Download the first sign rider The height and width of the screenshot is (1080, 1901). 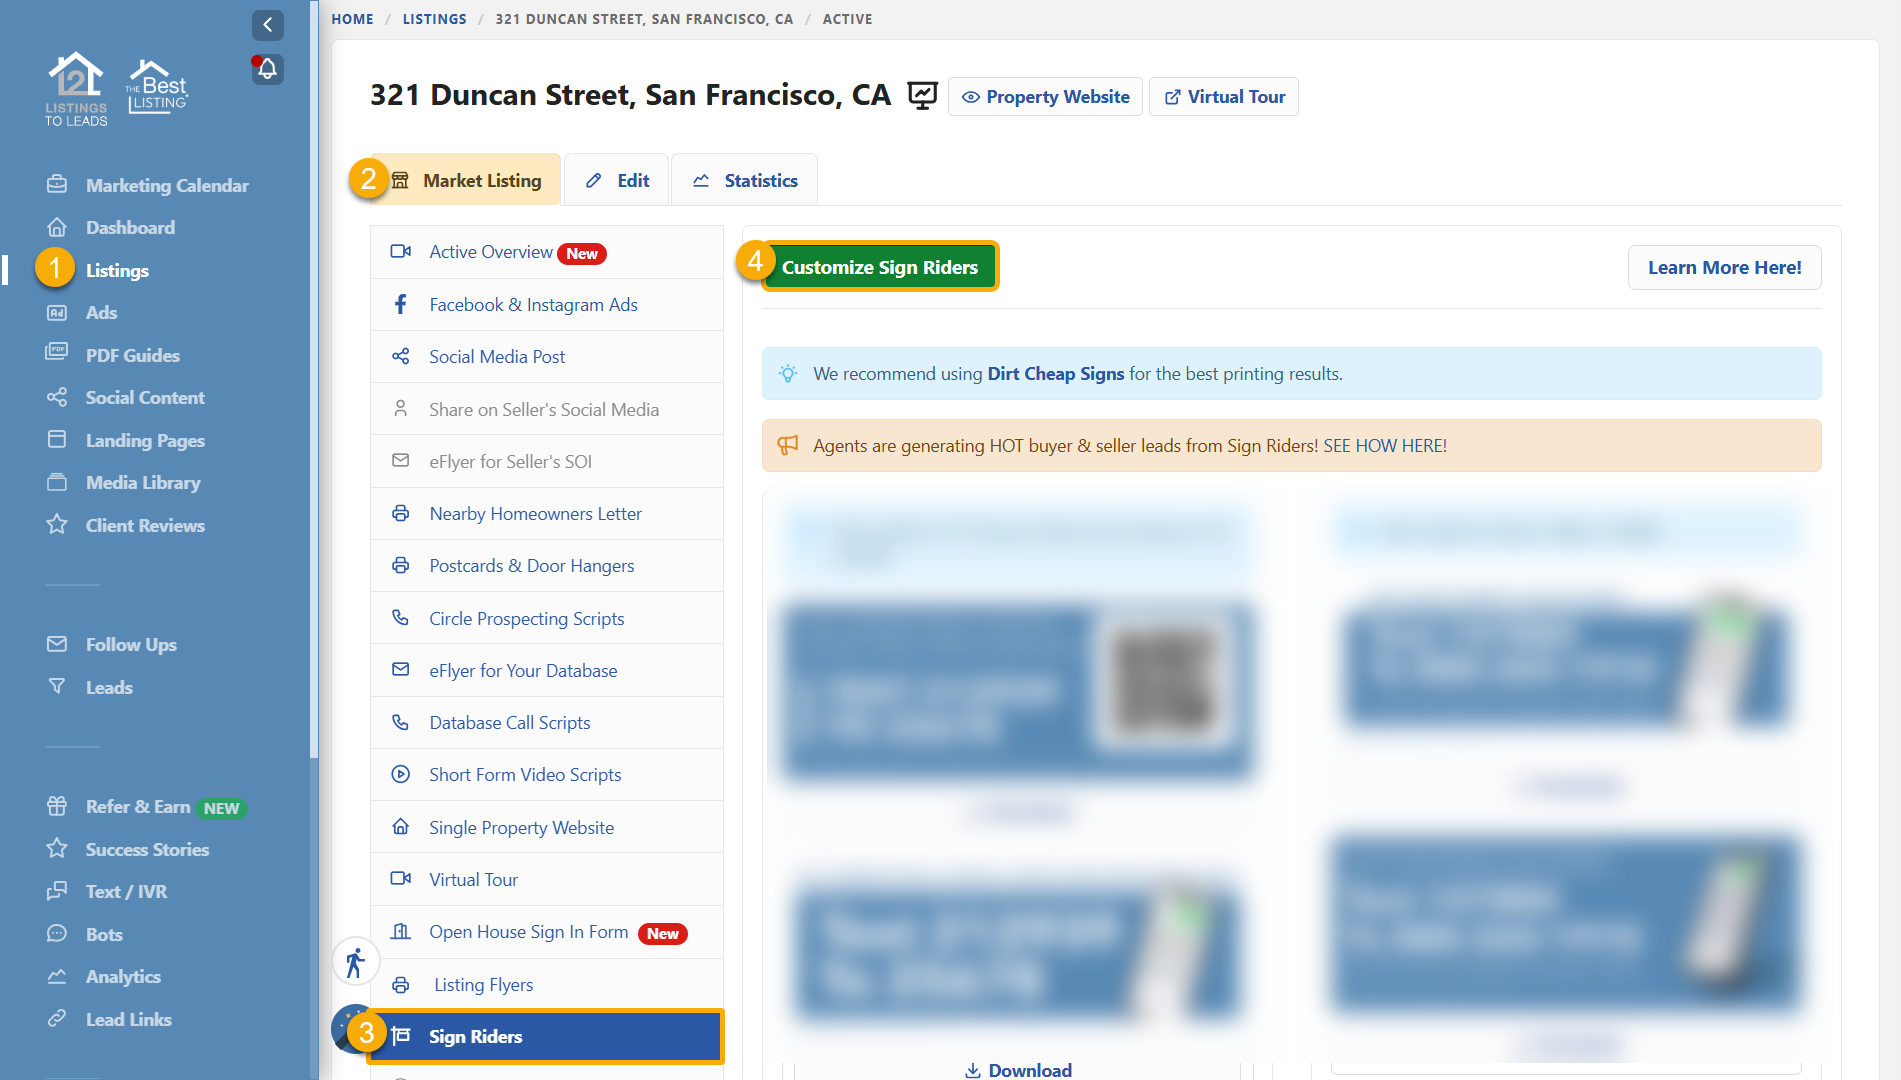coord(1018,1069)
